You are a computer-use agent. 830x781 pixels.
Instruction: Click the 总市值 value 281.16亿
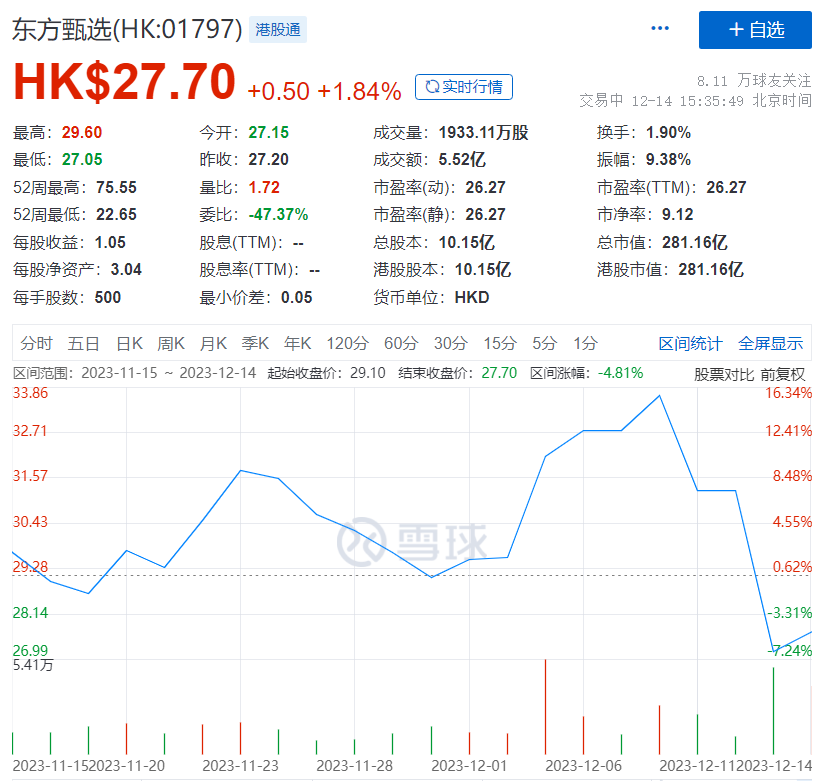[695, 243]
